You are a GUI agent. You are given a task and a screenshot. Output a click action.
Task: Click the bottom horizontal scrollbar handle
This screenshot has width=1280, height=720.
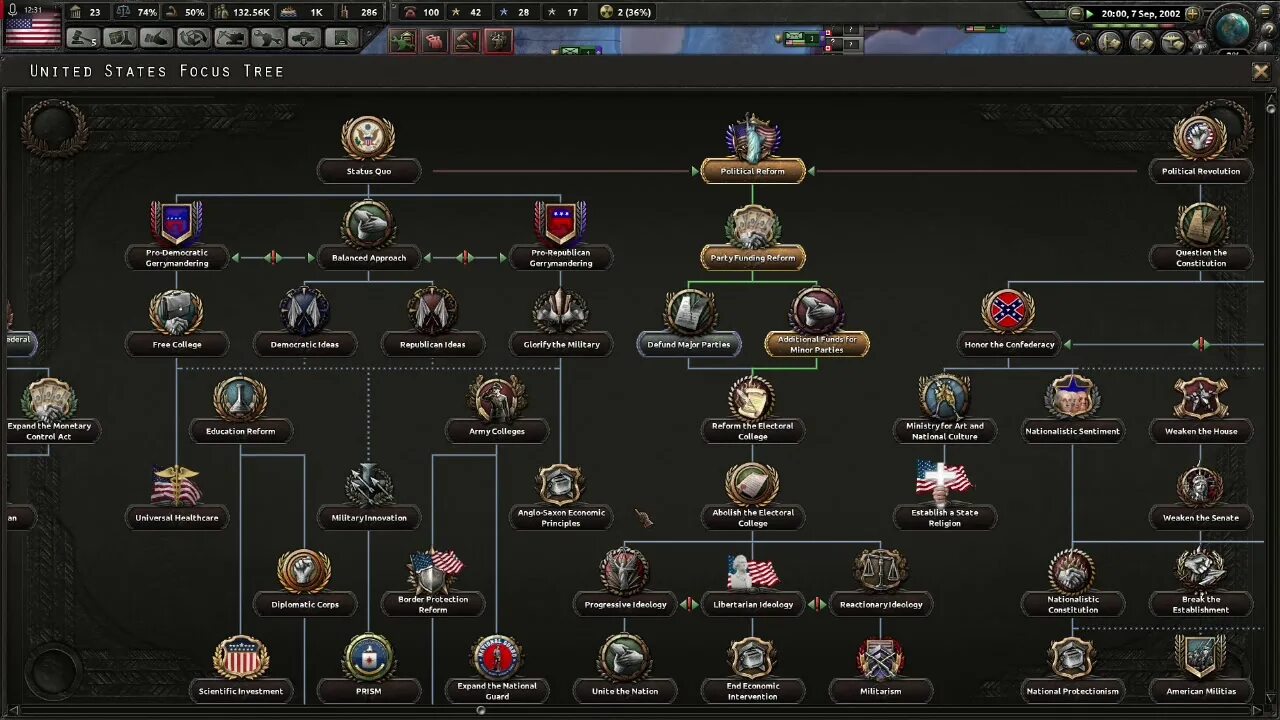pyautogui.click(x=481, y=711)
